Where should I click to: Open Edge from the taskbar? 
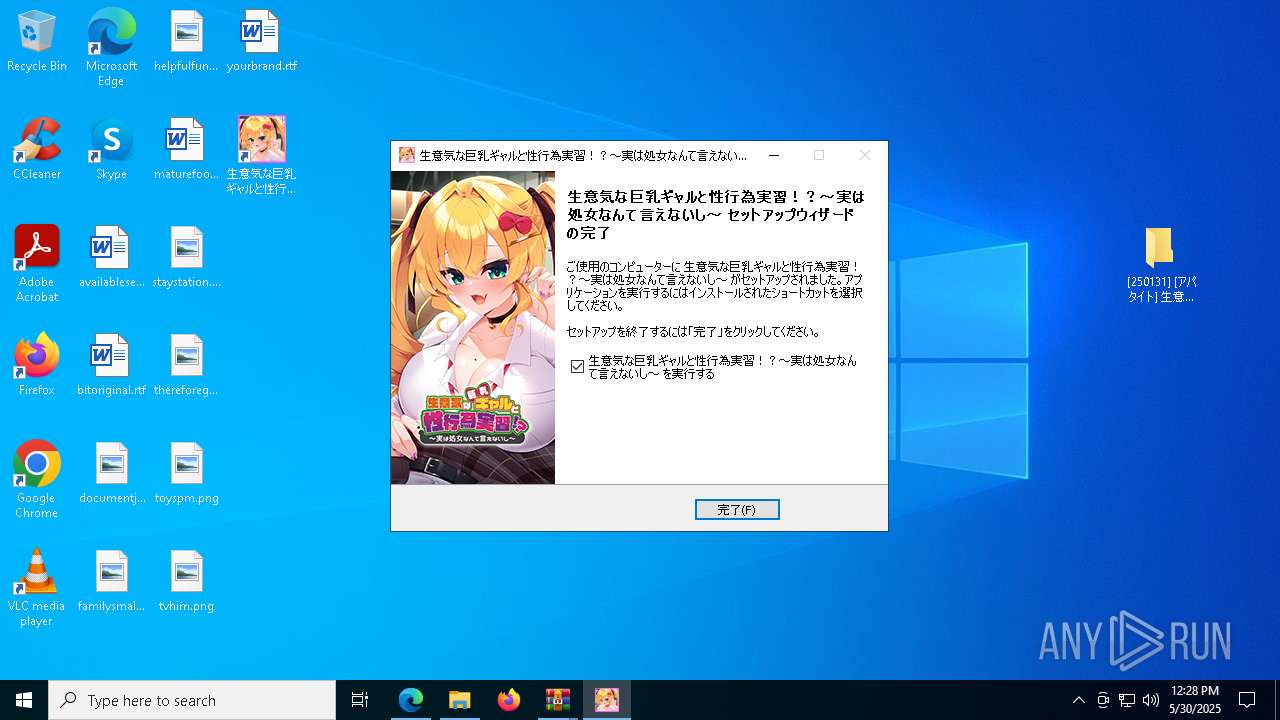pyautogui.click(x=411, y=700)
